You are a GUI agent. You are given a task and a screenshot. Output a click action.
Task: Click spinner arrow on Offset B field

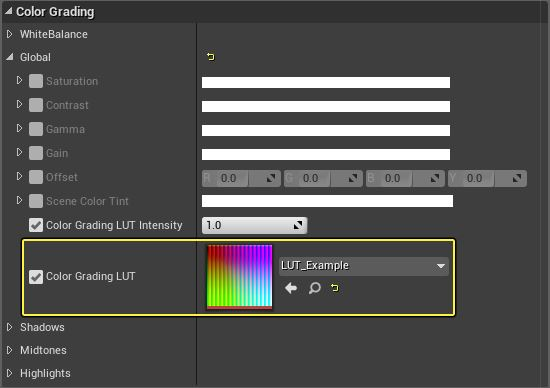pyautogui.click(x=435, y=178)
